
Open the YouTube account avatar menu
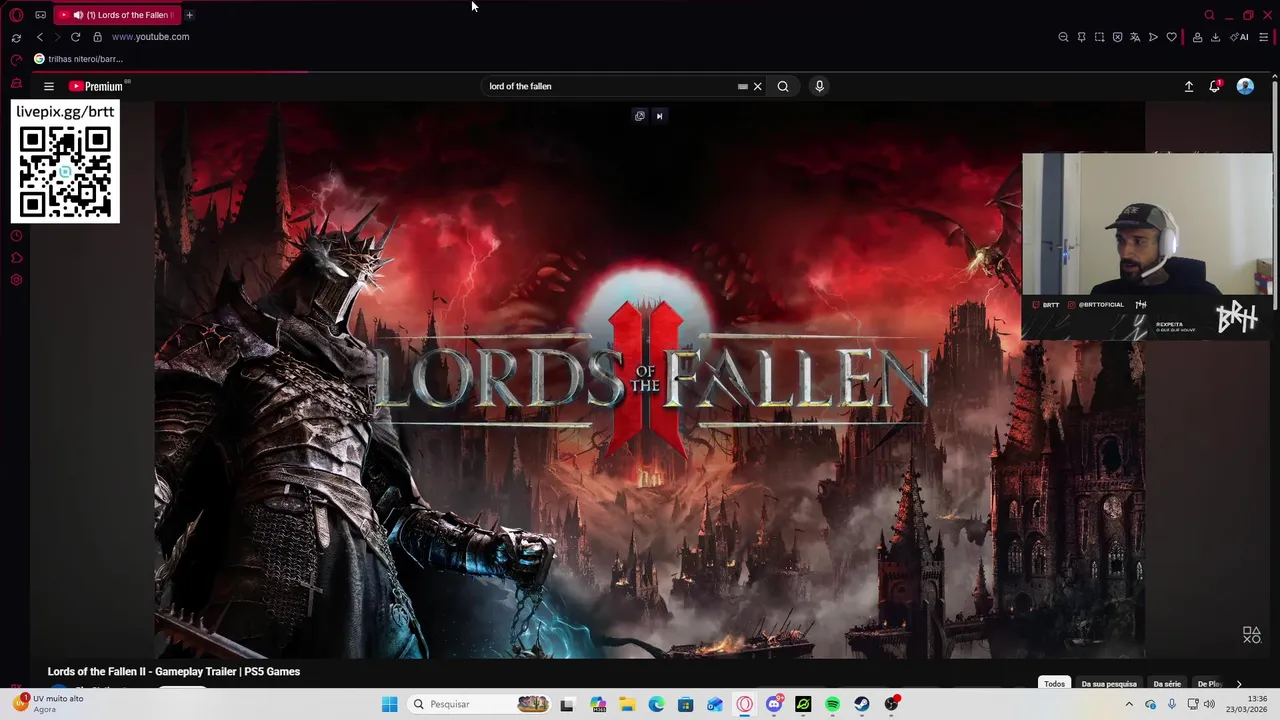(x=1245, y=86)
